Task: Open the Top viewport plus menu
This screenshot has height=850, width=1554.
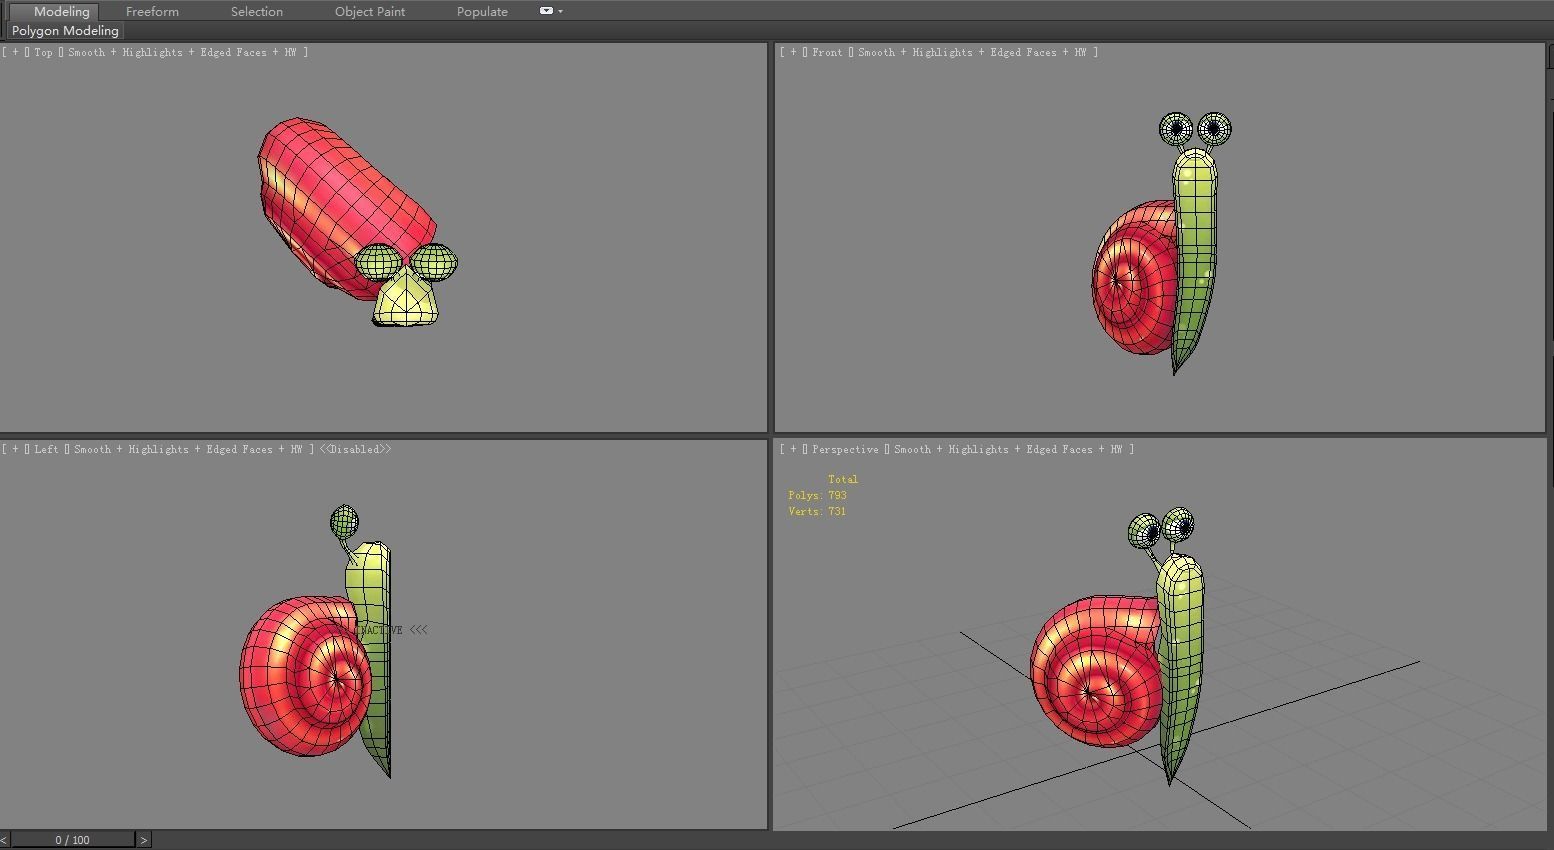Action: coord(15,52)
